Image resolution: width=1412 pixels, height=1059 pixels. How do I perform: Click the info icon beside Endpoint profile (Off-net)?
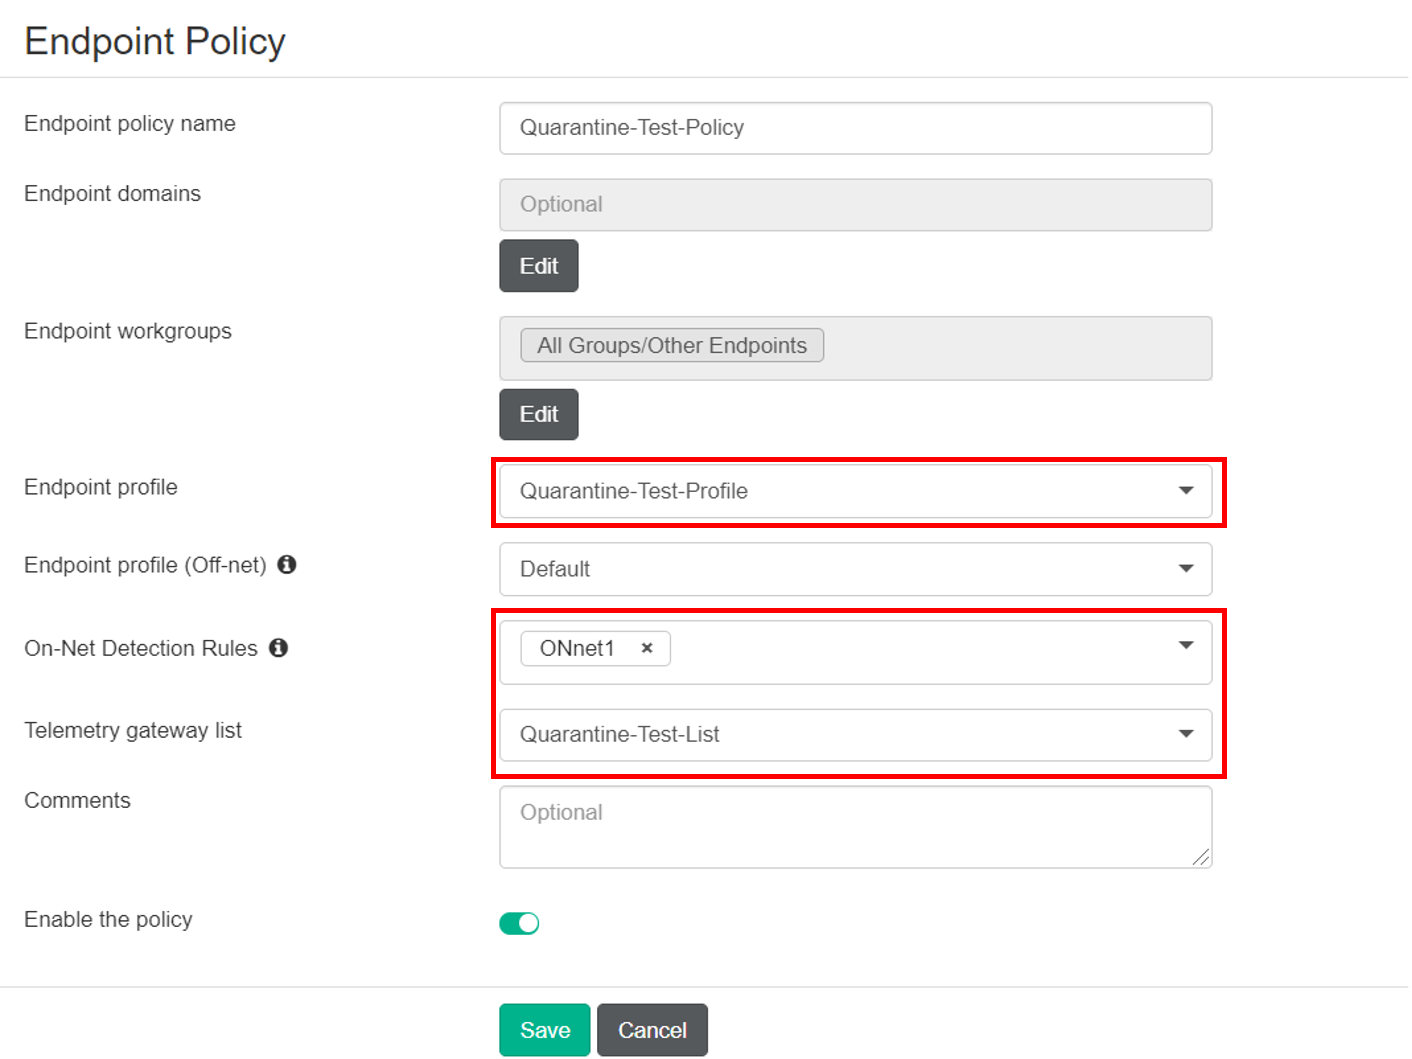coord(287,565)
